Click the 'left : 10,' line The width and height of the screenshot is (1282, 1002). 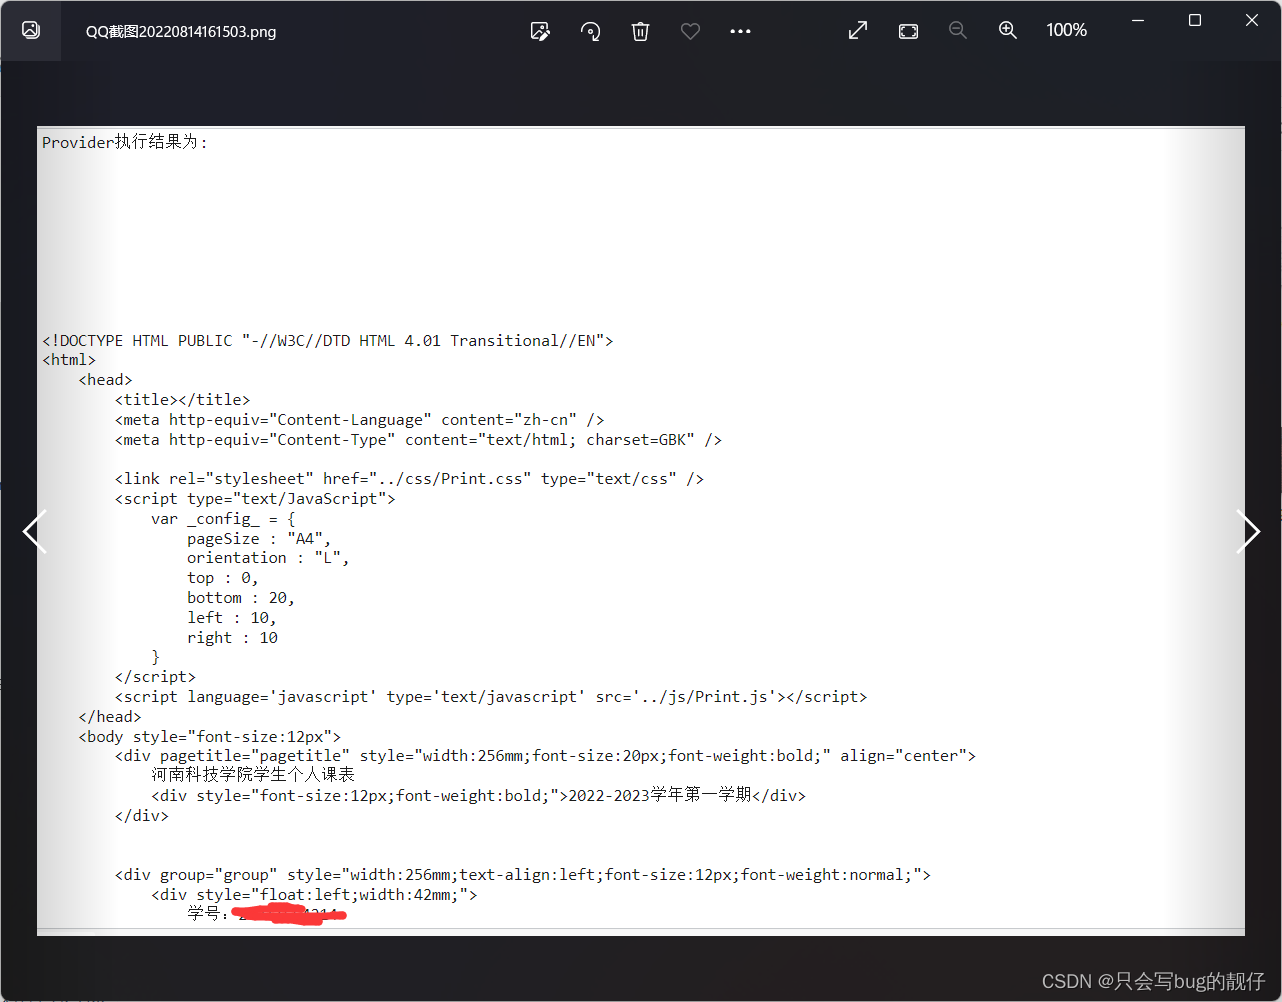232,617
